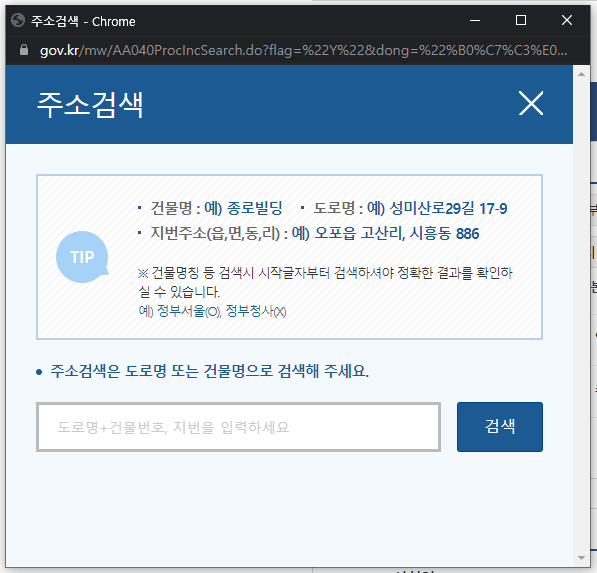Click the 검색 search button
The height and width of the screenshot is (573, 597).
tap(500, 427)
